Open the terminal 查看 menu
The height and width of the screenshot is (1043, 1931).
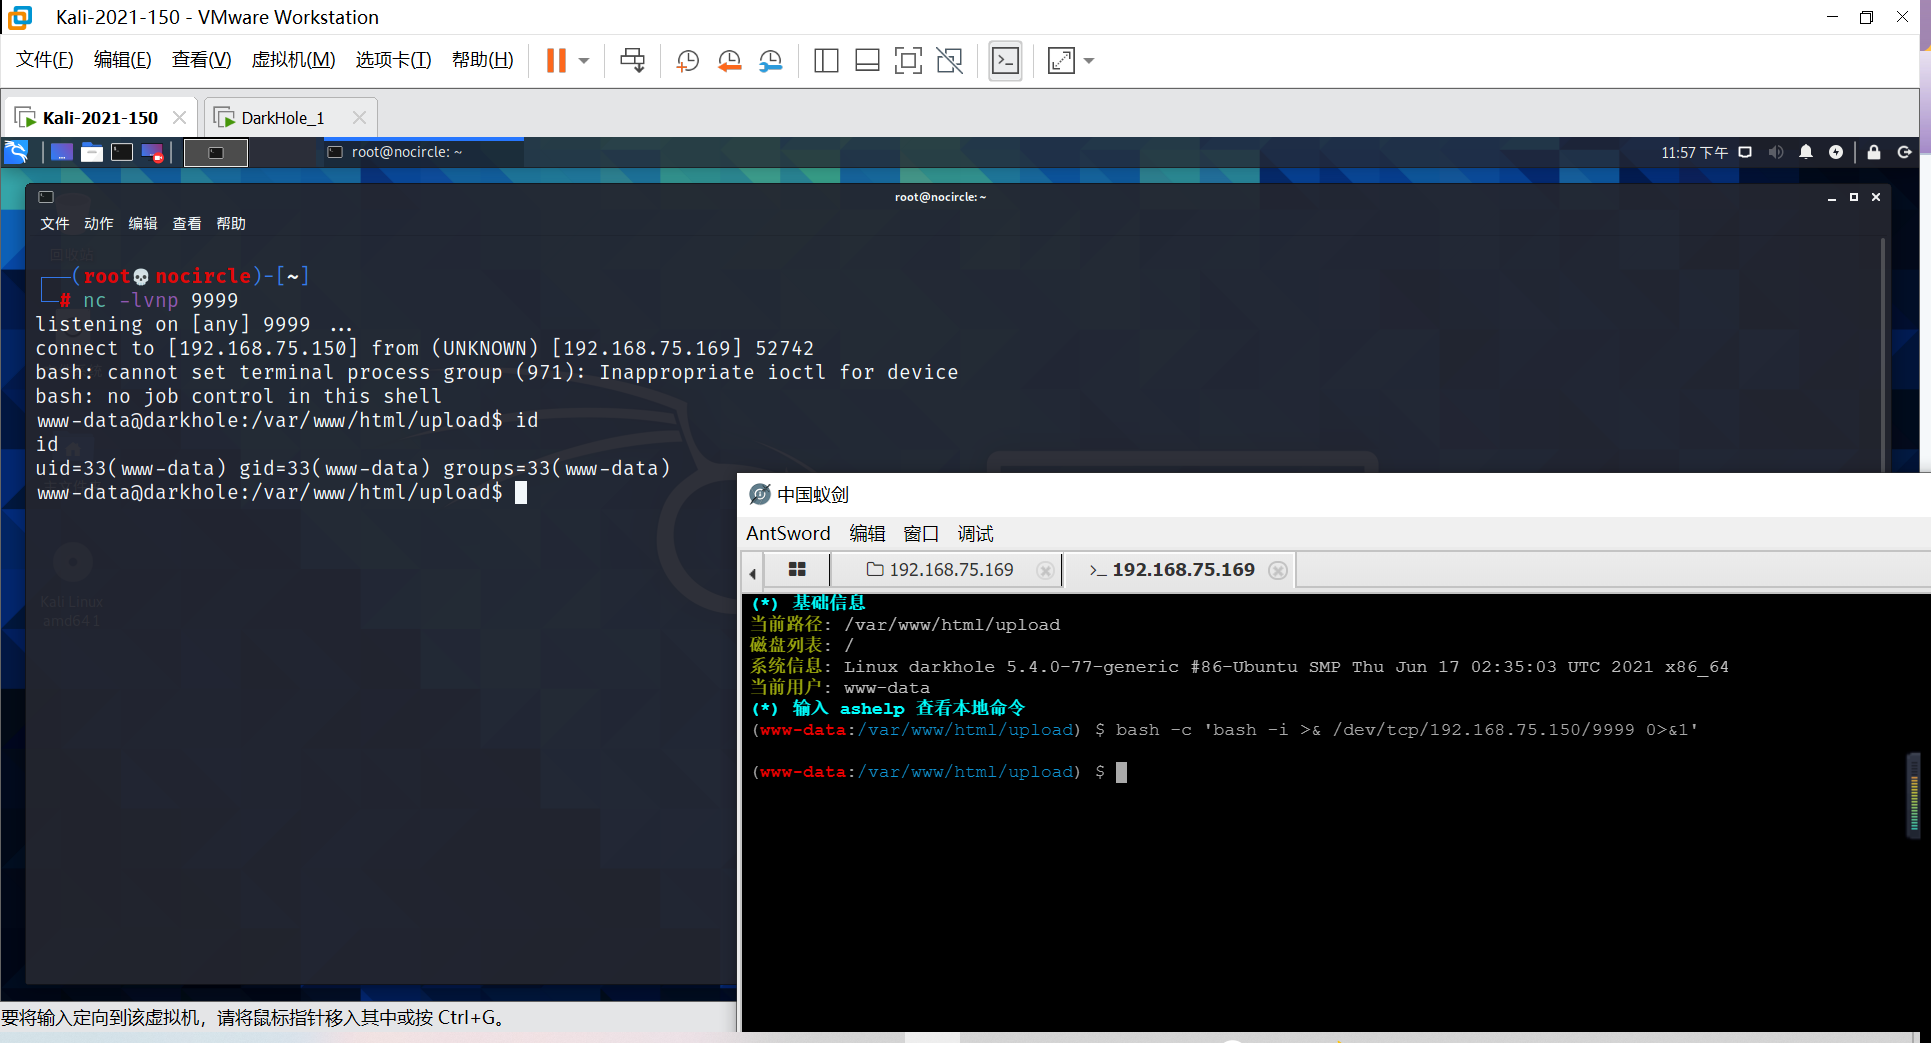point(187,223)
